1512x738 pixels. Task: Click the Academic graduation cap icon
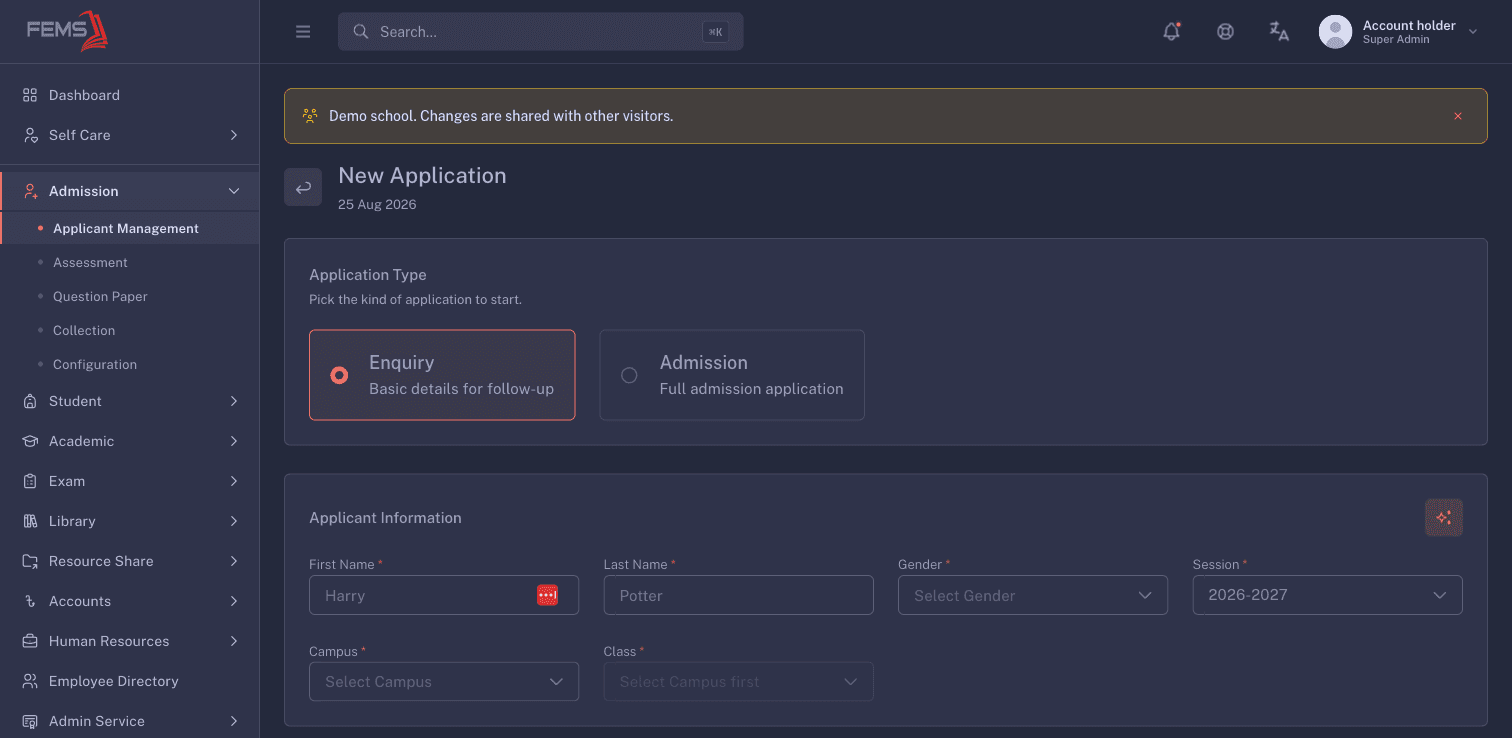[30, 441]
